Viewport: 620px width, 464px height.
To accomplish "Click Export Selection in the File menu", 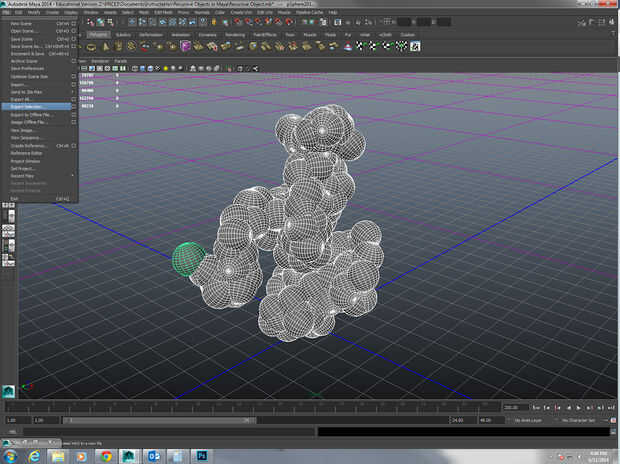I will tap(30, 107).
